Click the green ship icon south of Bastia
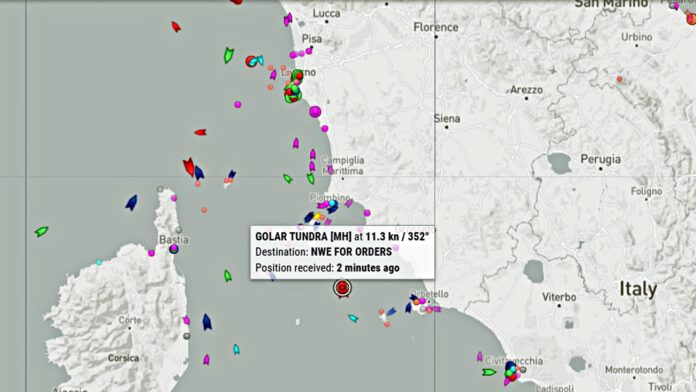 tap(228, 276)
